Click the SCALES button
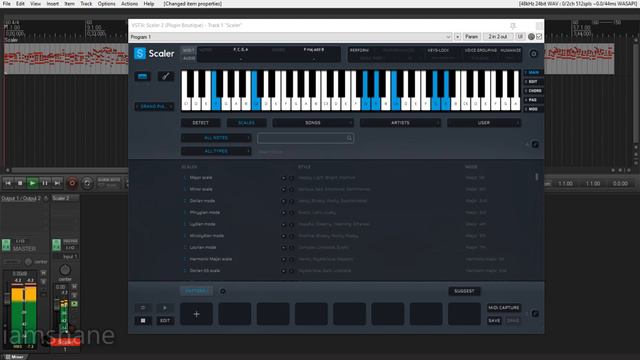The height and width of the screenshot is (360, 640). pyautogui.click(x=246, y=123)
